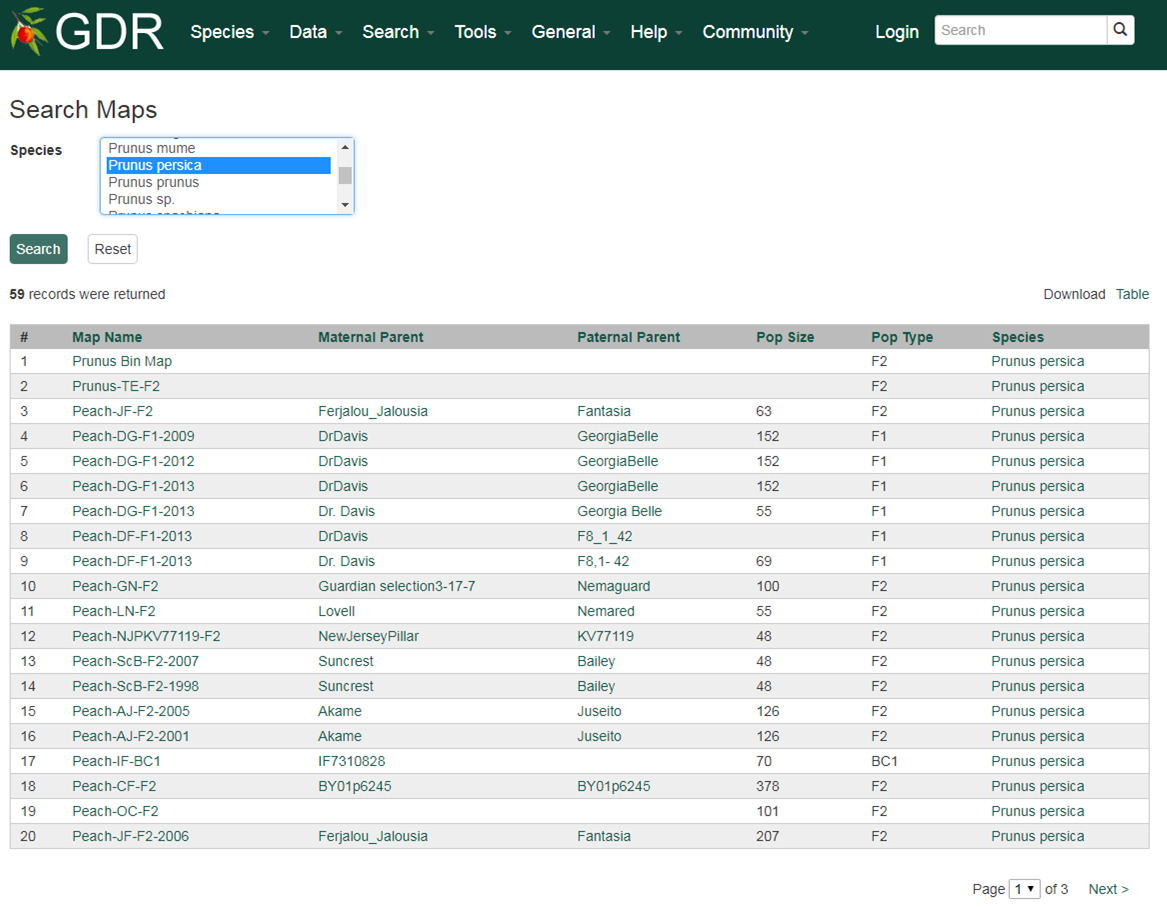The height and width of the screenshot is (907, 1167).
Task: Open the Search navigation menu
Action: pyautogui.click(x=398, y=32)
